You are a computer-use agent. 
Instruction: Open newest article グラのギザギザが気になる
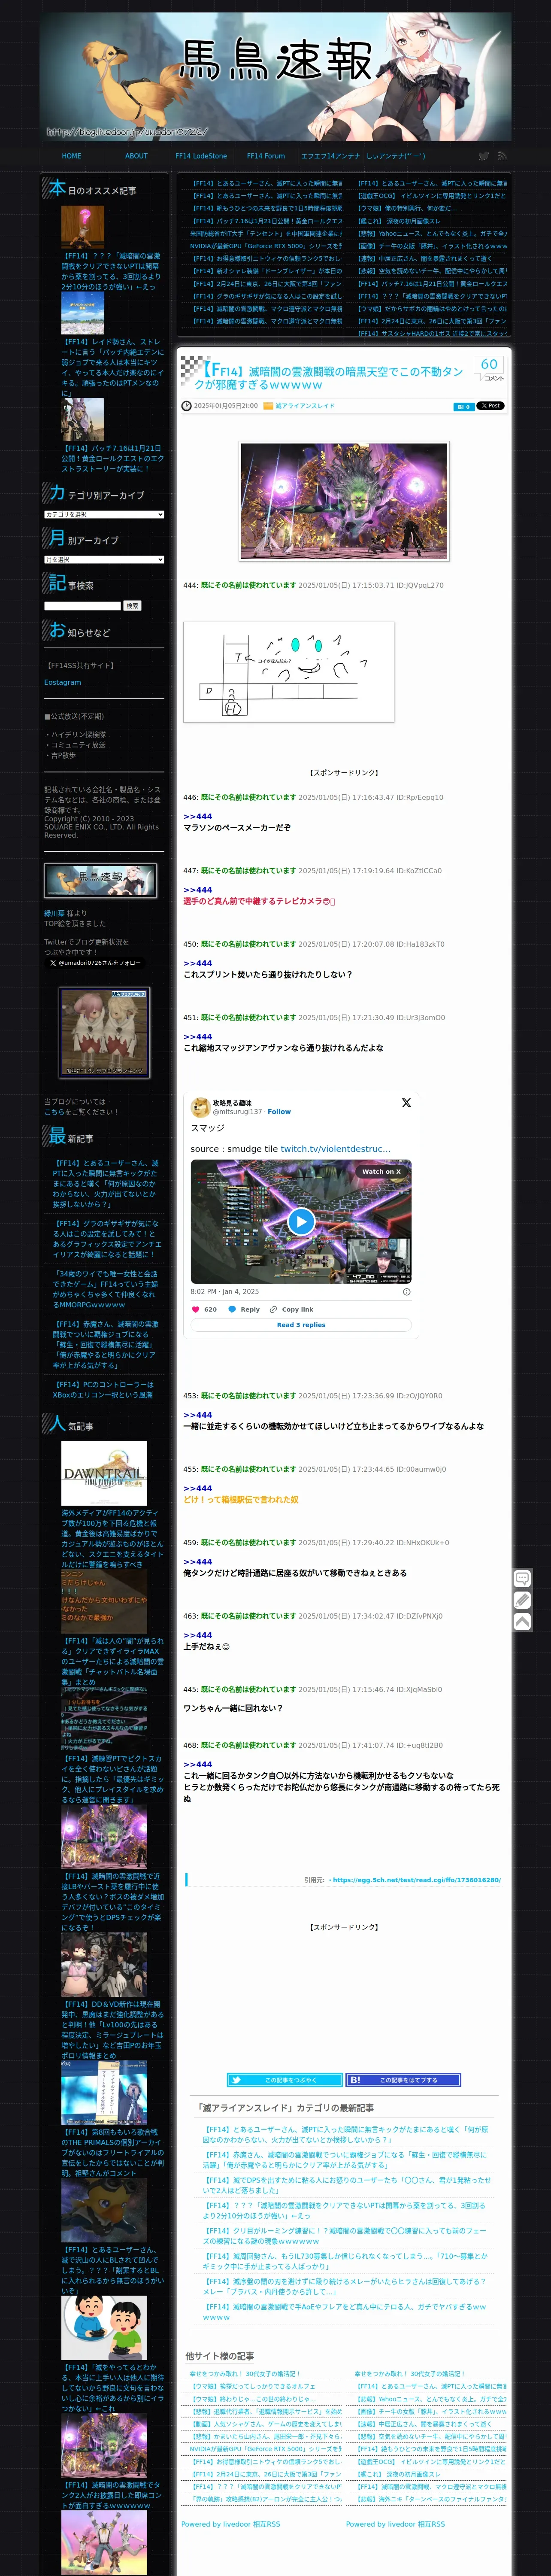coord(107,1239)
